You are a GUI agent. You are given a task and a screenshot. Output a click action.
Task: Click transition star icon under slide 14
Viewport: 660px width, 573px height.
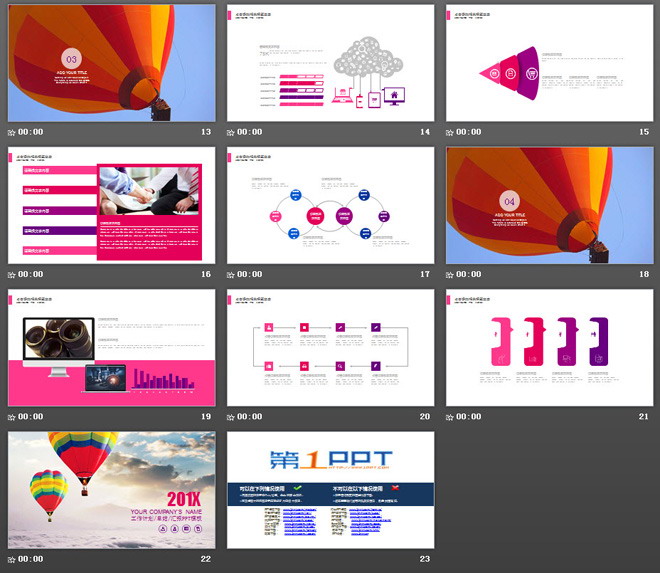(231, 133)
